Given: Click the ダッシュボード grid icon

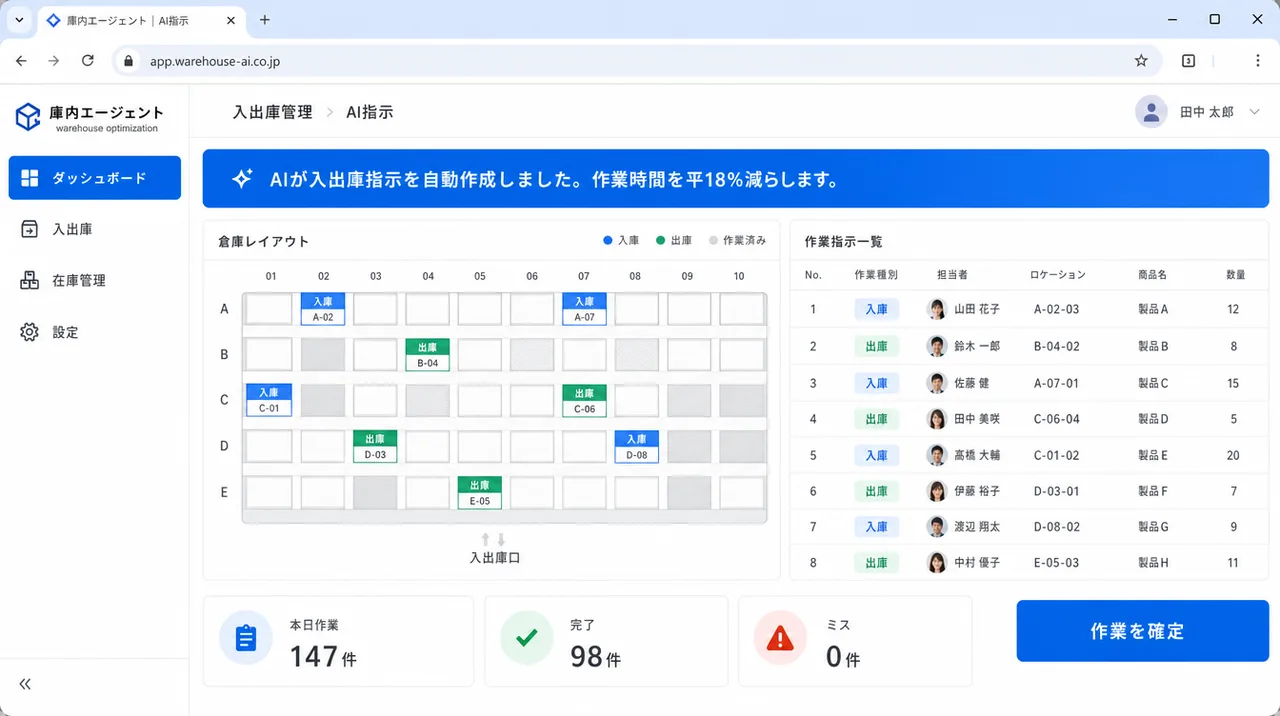Looking at the screenshot, I should click(29, 178).
